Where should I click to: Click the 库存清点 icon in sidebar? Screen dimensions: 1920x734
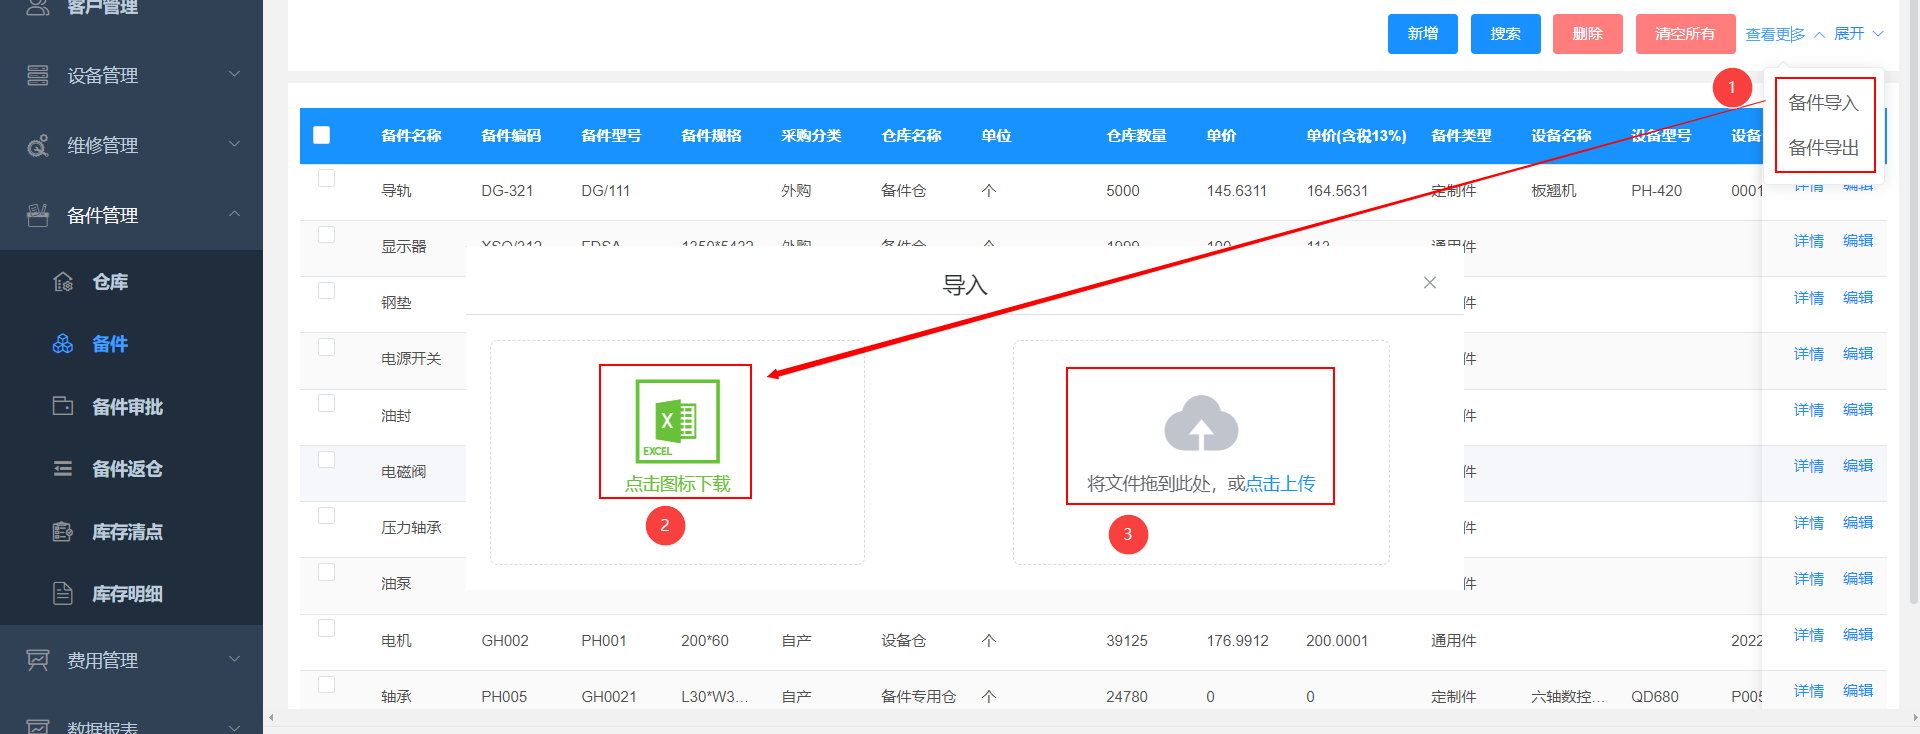(x=63, y=531)
